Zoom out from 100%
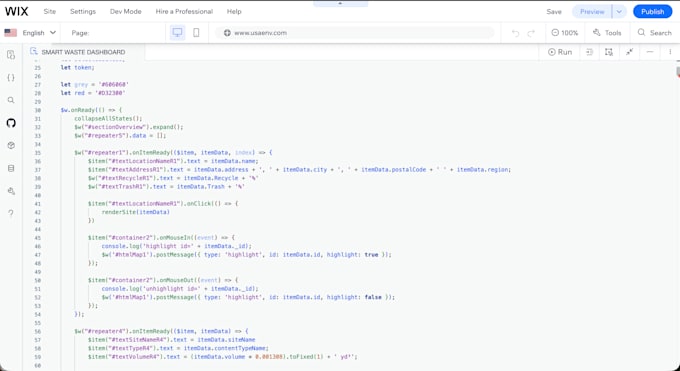The image size is (680, 371). coord(555,33)
